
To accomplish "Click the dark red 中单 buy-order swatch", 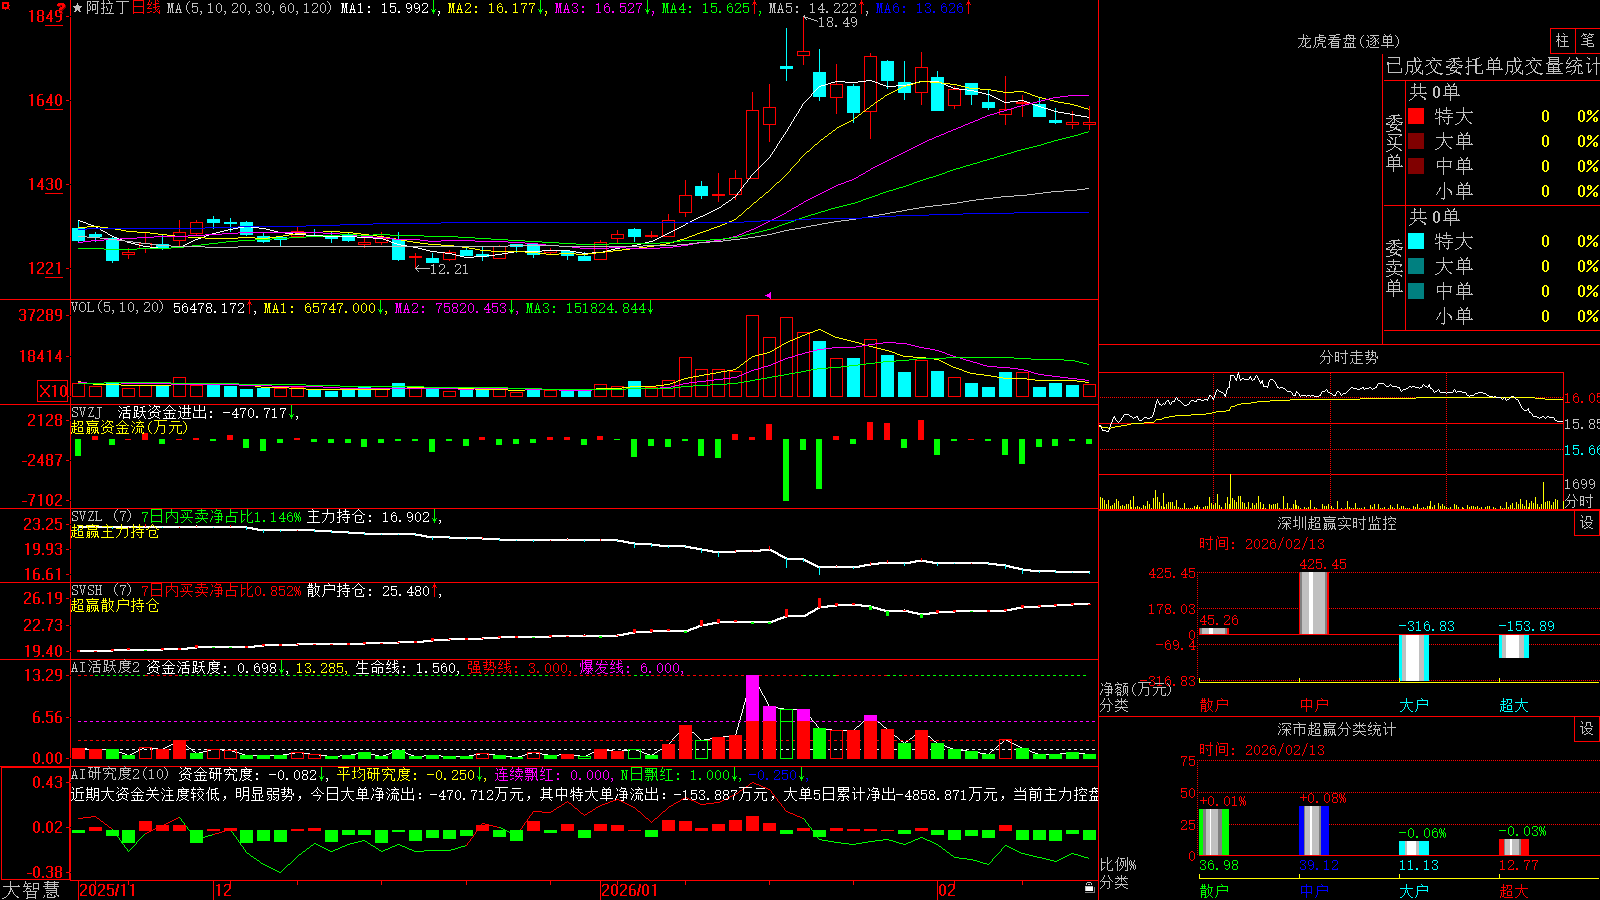I will 1416,166.
